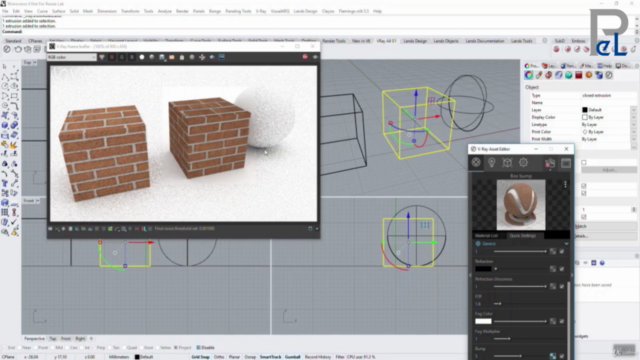
Task: Click Record History in status bar
Action: coord(318,357)
